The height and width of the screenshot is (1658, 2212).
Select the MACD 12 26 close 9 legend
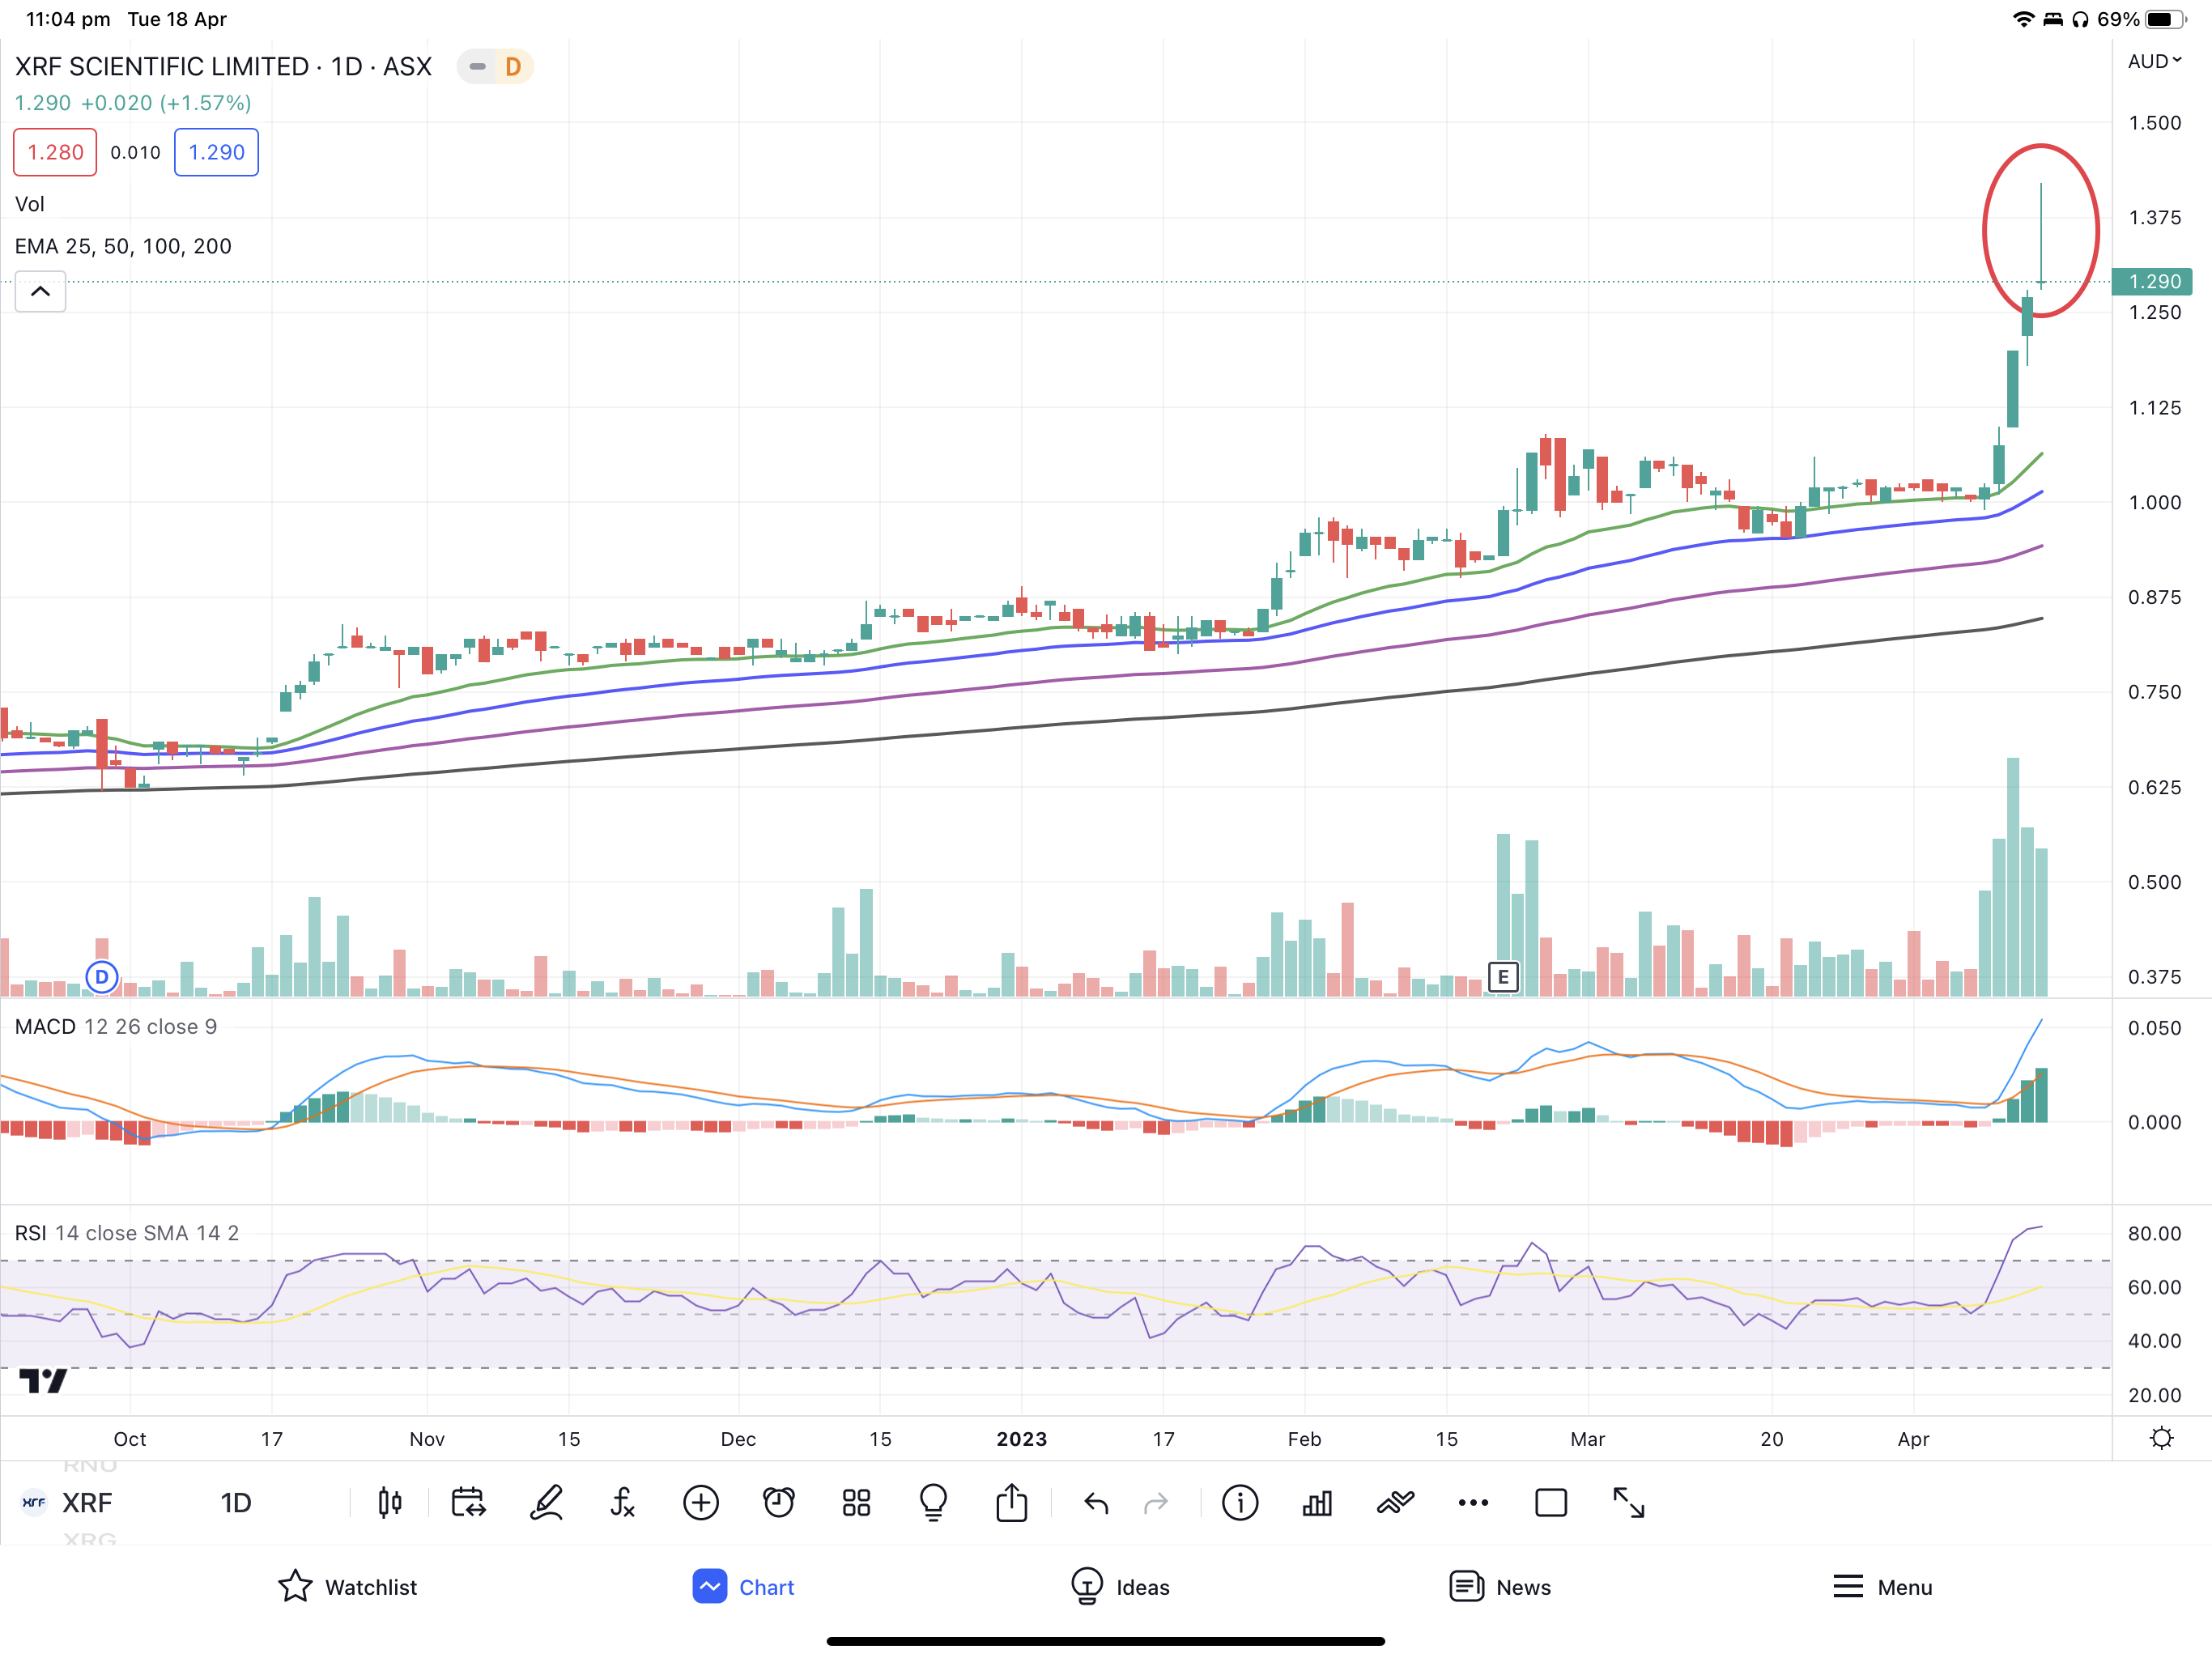[x=116, y=1027]
